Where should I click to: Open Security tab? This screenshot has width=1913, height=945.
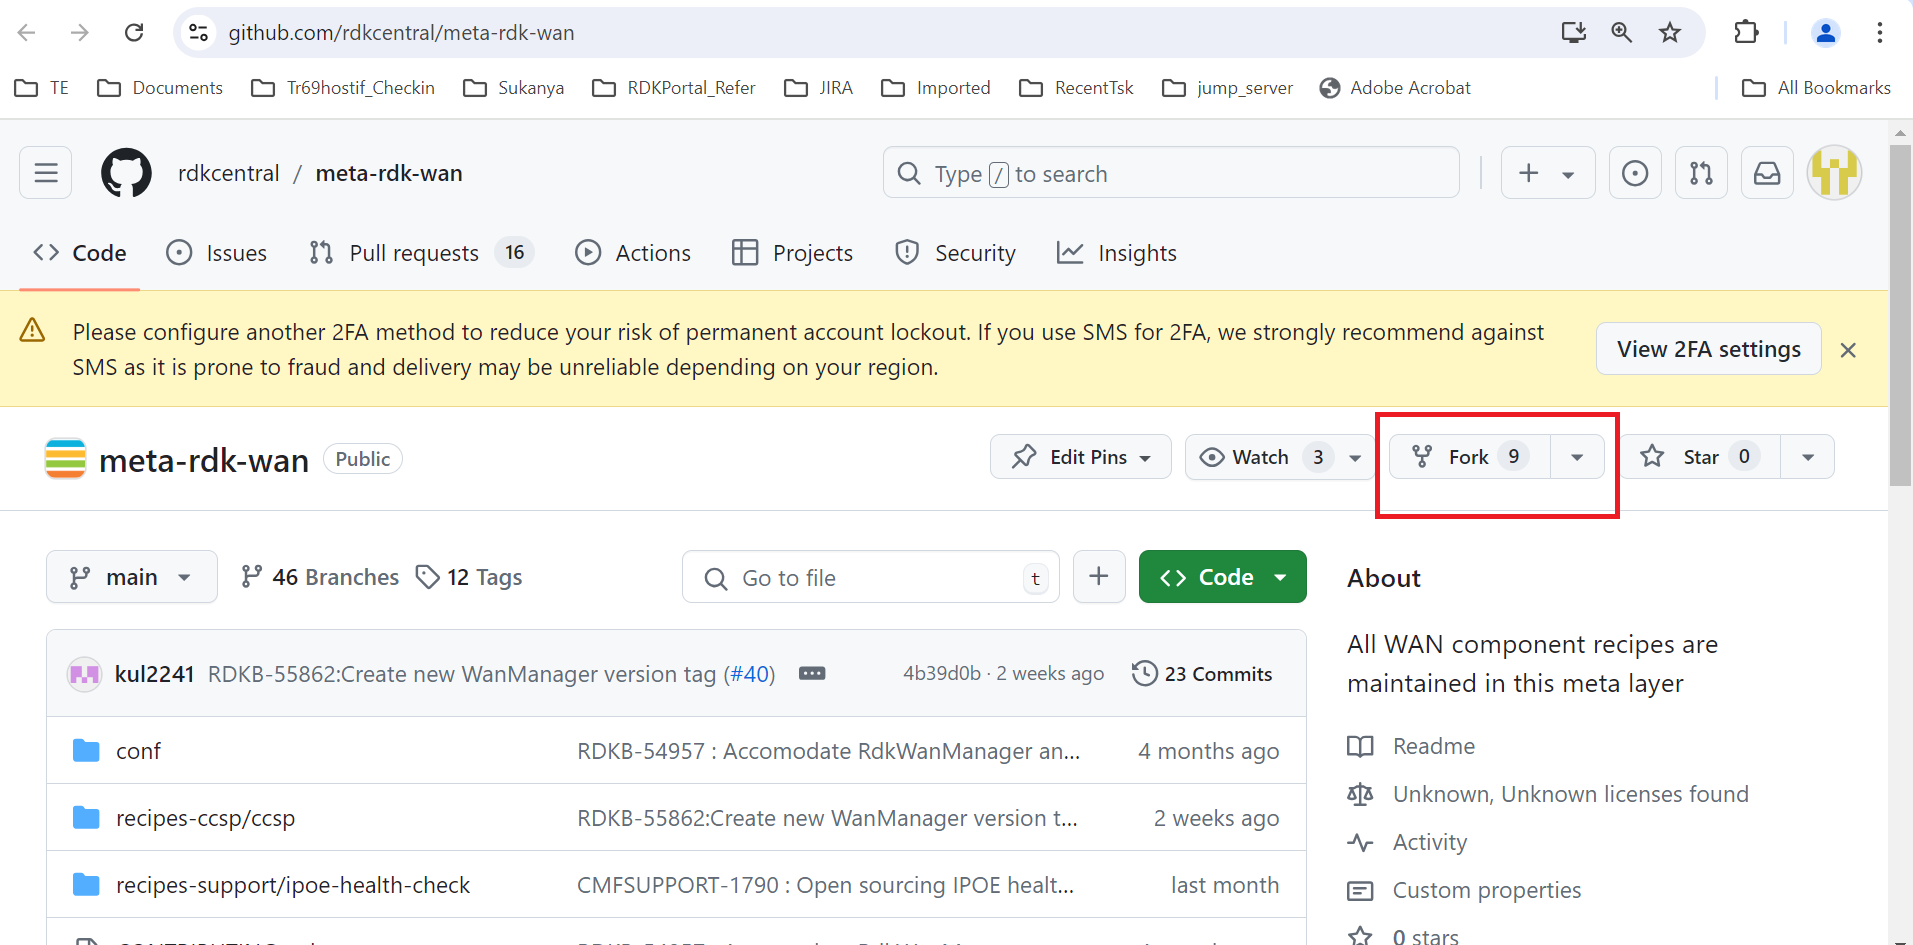click(956, 253)
